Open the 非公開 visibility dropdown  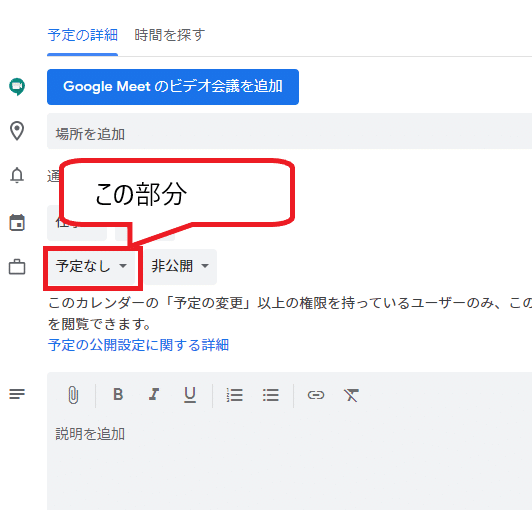pos(180,267)
